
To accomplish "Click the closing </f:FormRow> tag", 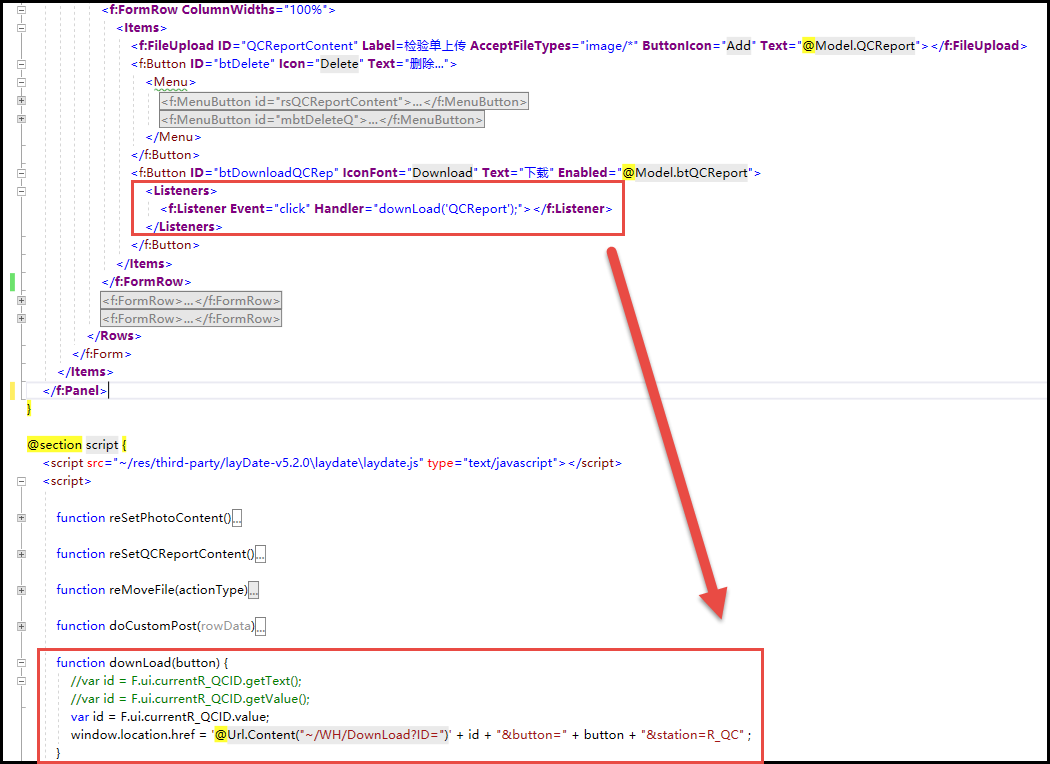I will (146, 282).
